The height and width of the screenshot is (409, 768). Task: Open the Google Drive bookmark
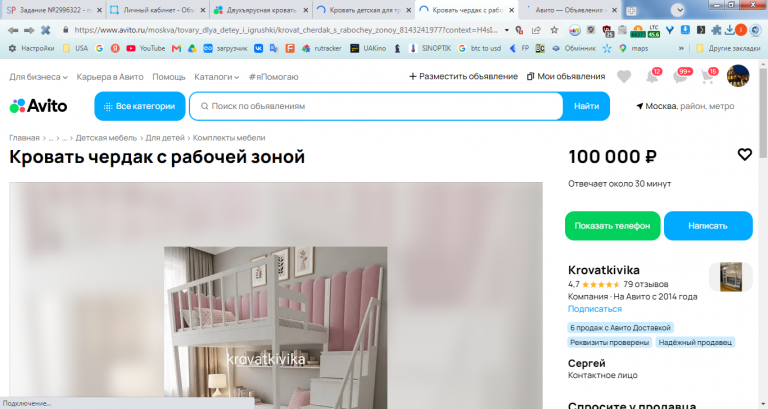pyautogui.click(x=192, y=48)
